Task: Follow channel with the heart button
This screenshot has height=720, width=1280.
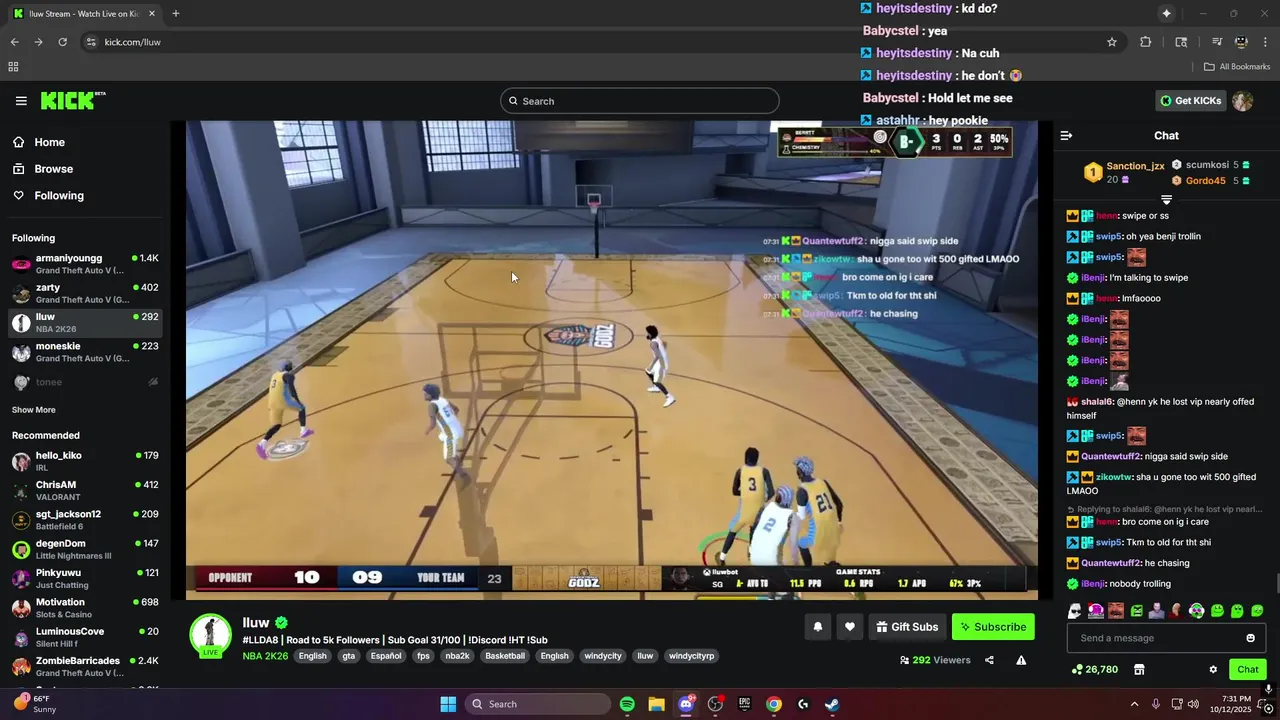Action: (849, 627)
